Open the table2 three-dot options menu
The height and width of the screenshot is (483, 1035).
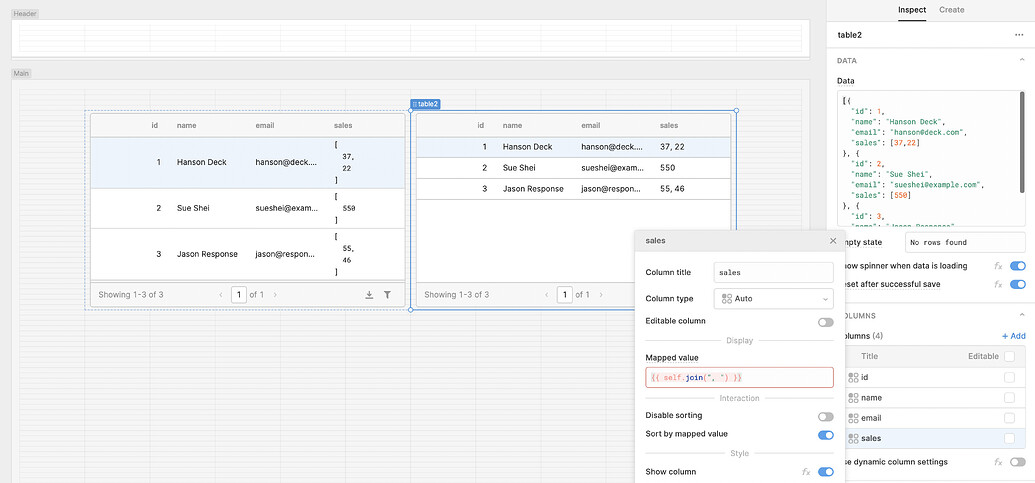(1019, 35)
